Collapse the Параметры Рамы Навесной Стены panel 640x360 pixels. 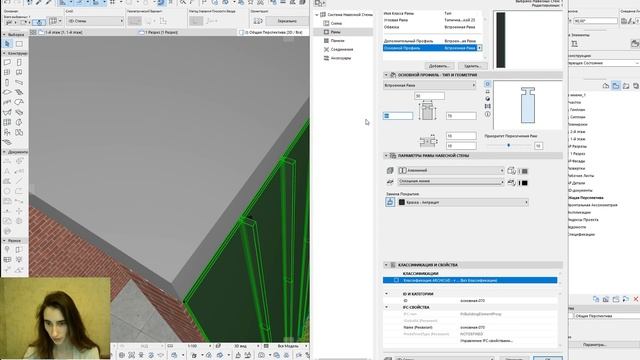tap(386, 156)
